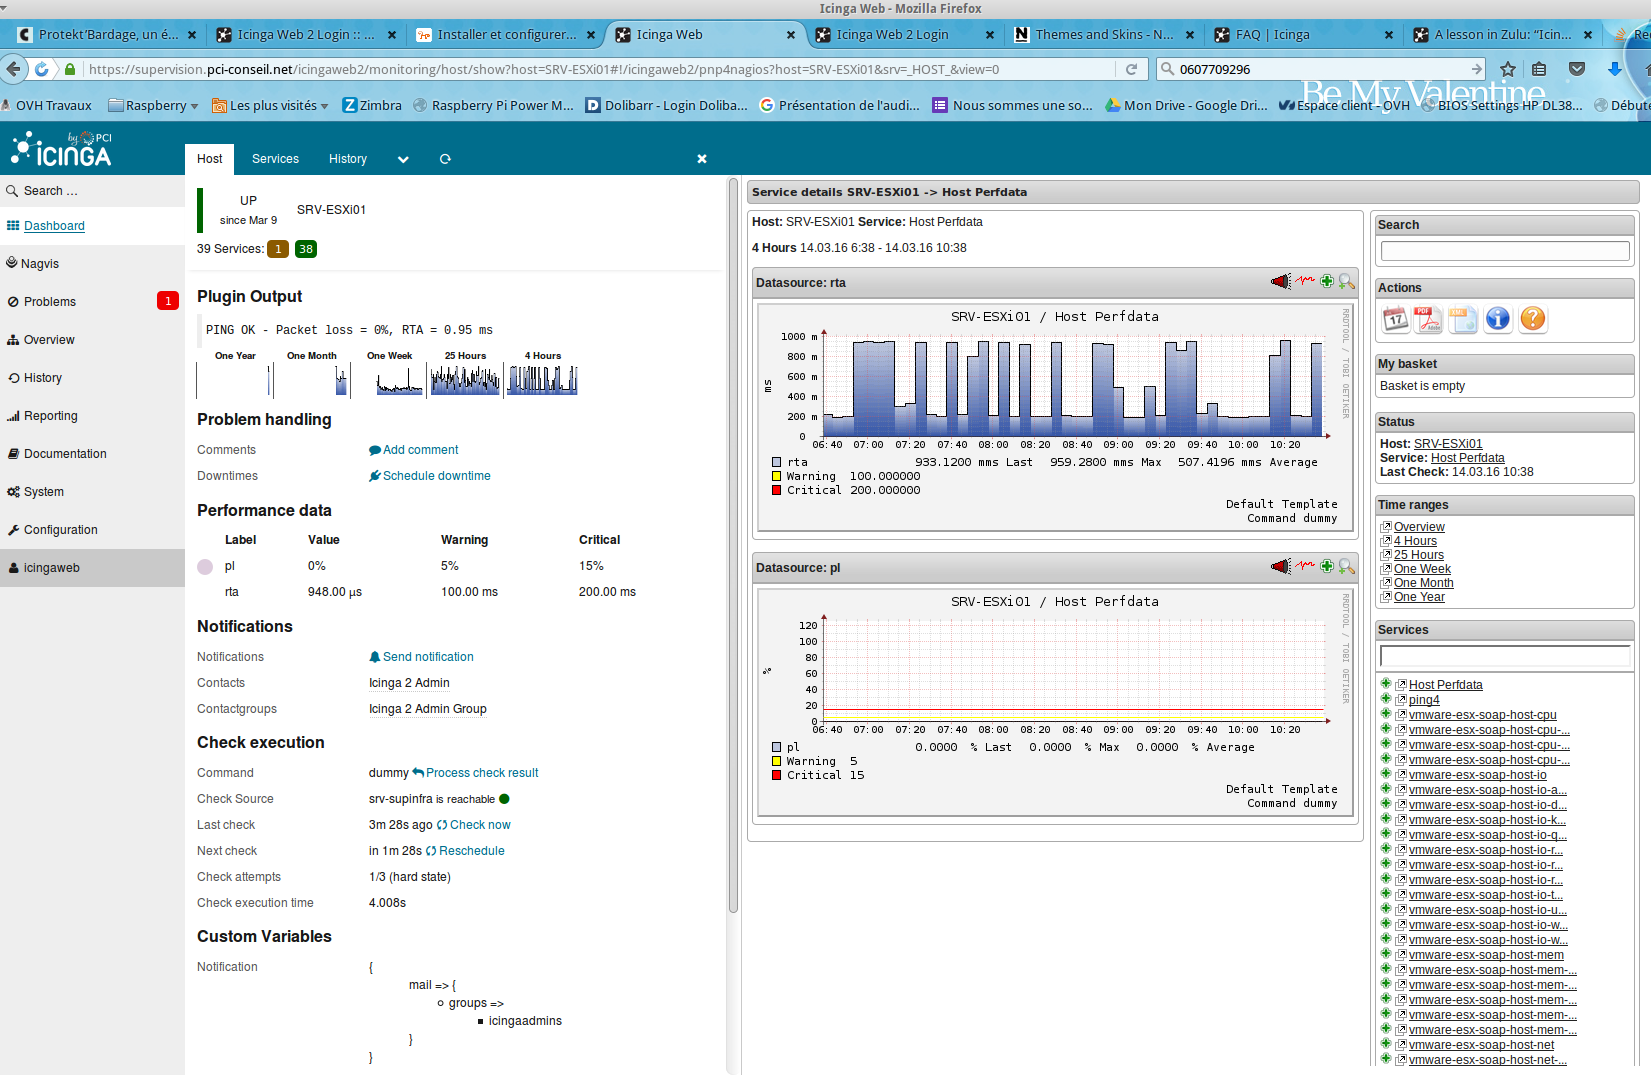Click the green 38 services OK badge
Image resolution: width=1651 pixels, height=1075 pixels.
306,249
